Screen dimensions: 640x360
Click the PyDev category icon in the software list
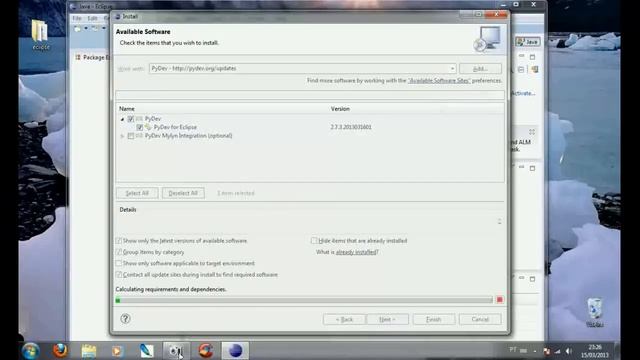[139, 119]
